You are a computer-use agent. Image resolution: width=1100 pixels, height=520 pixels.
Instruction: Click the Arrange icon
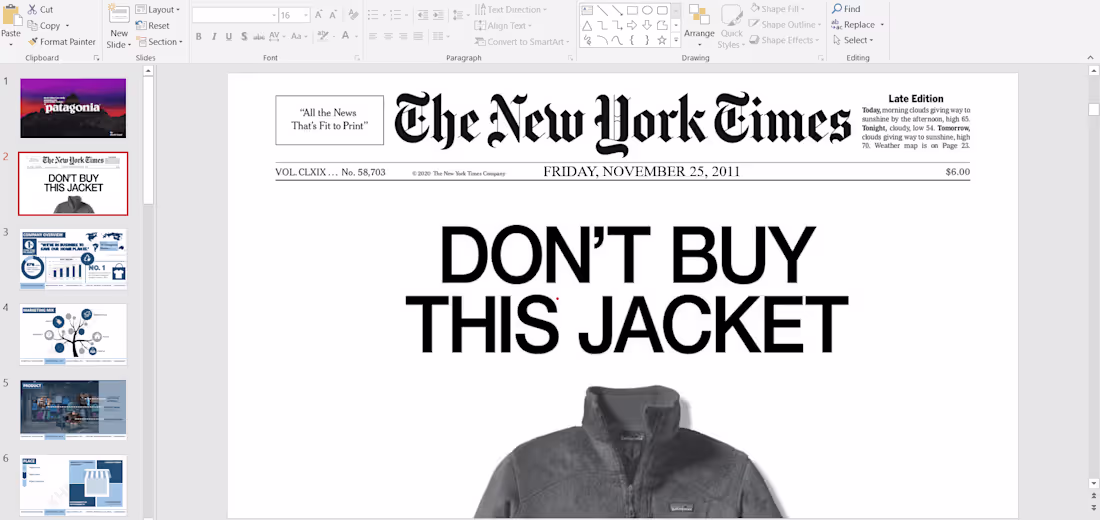(699, 15)
